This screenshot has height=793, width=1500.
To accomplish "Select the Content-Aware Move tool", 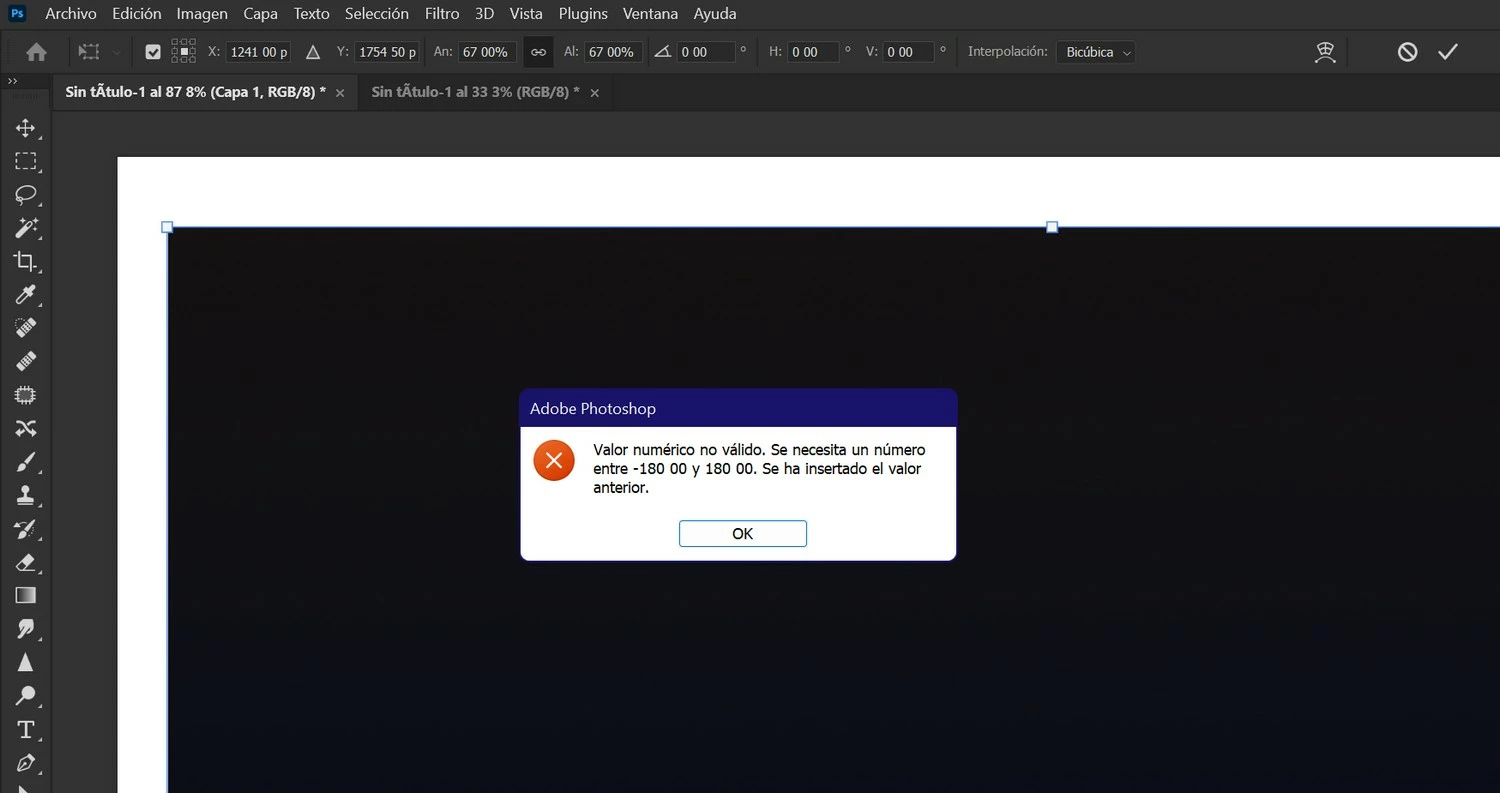I will [x=26, y=428].
